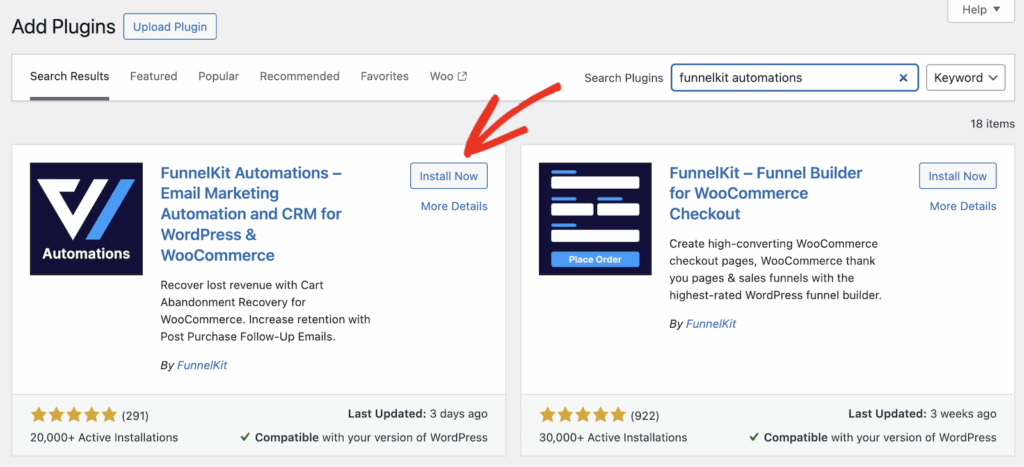Click '30,000+ Active Installations' text
Screen dimensions: 1024x467
[613, 437]
